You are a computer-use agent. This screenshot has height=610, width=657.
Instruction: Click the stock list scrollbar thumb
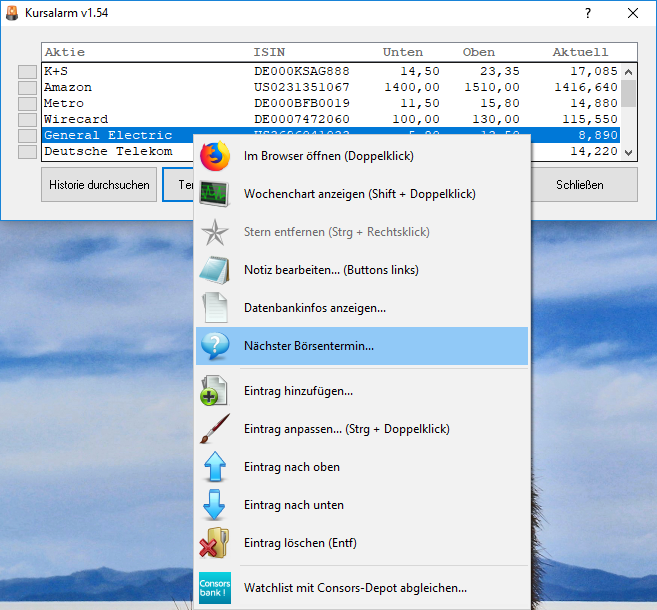click(629, 93)
